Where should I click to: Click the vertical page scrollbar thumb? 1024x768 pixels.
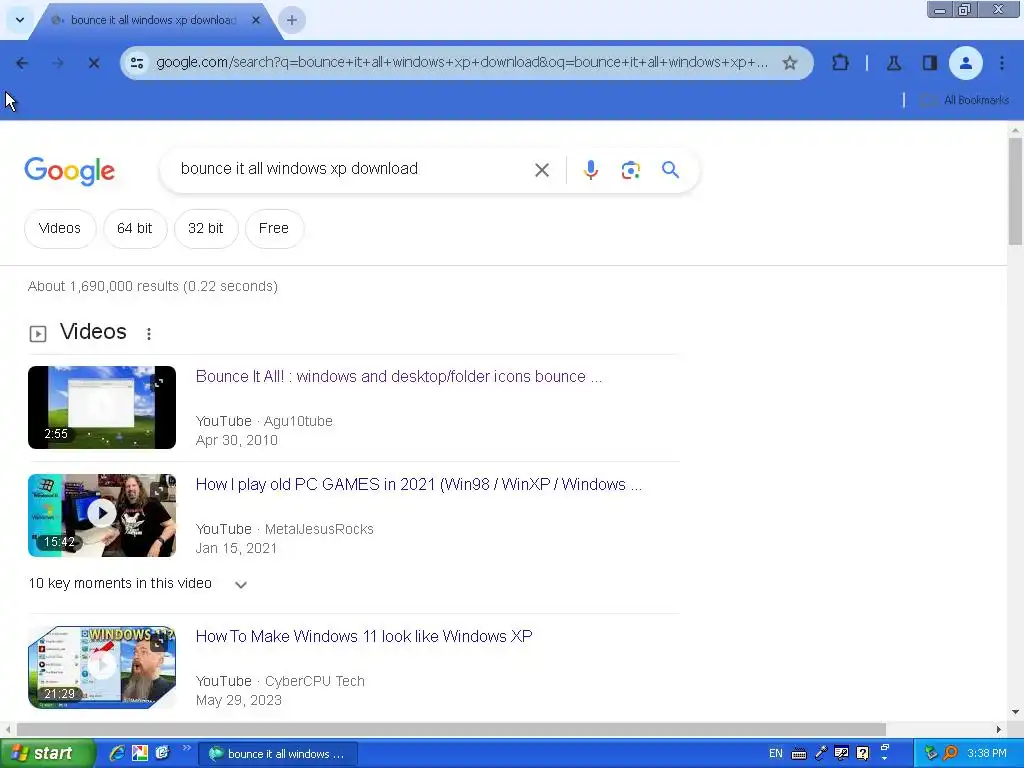click(x=1015, y=191)
